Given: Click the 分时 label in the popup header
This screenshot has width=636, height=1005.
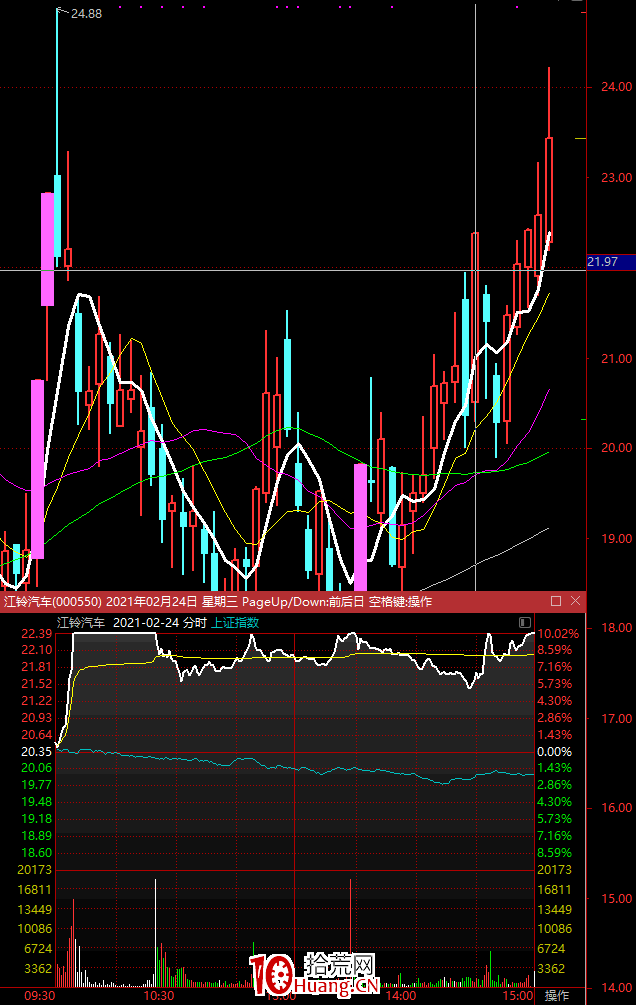Looking at the screenshot, I should click(195, 622).
